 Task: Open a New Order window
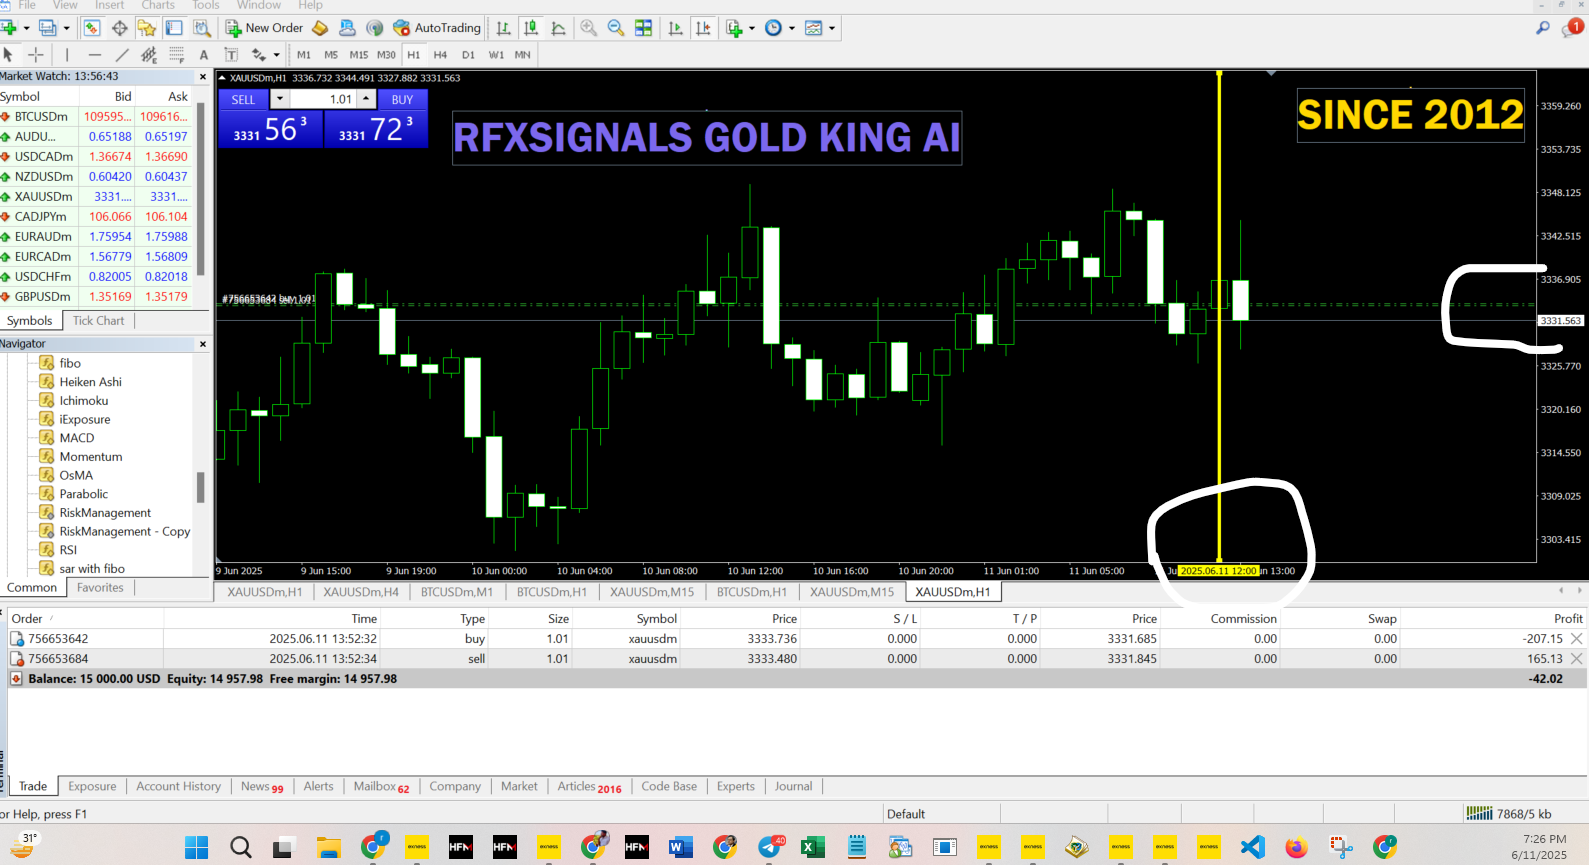264,28
